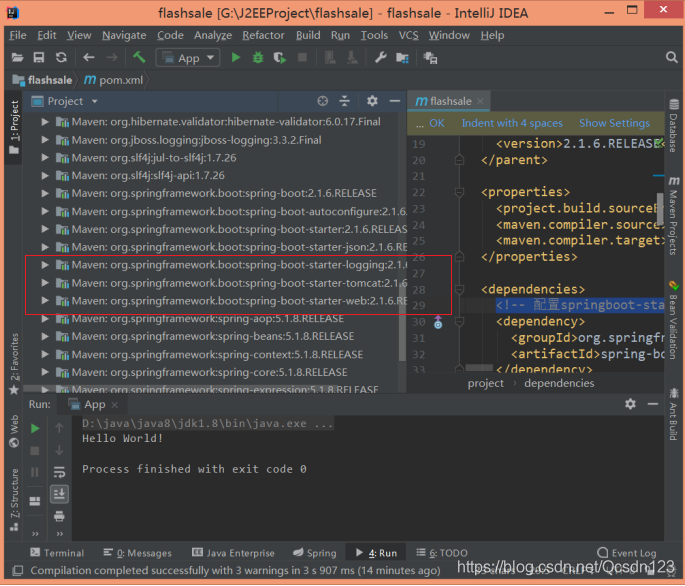Expand hibernate-validator Maven library

[45, 122]
